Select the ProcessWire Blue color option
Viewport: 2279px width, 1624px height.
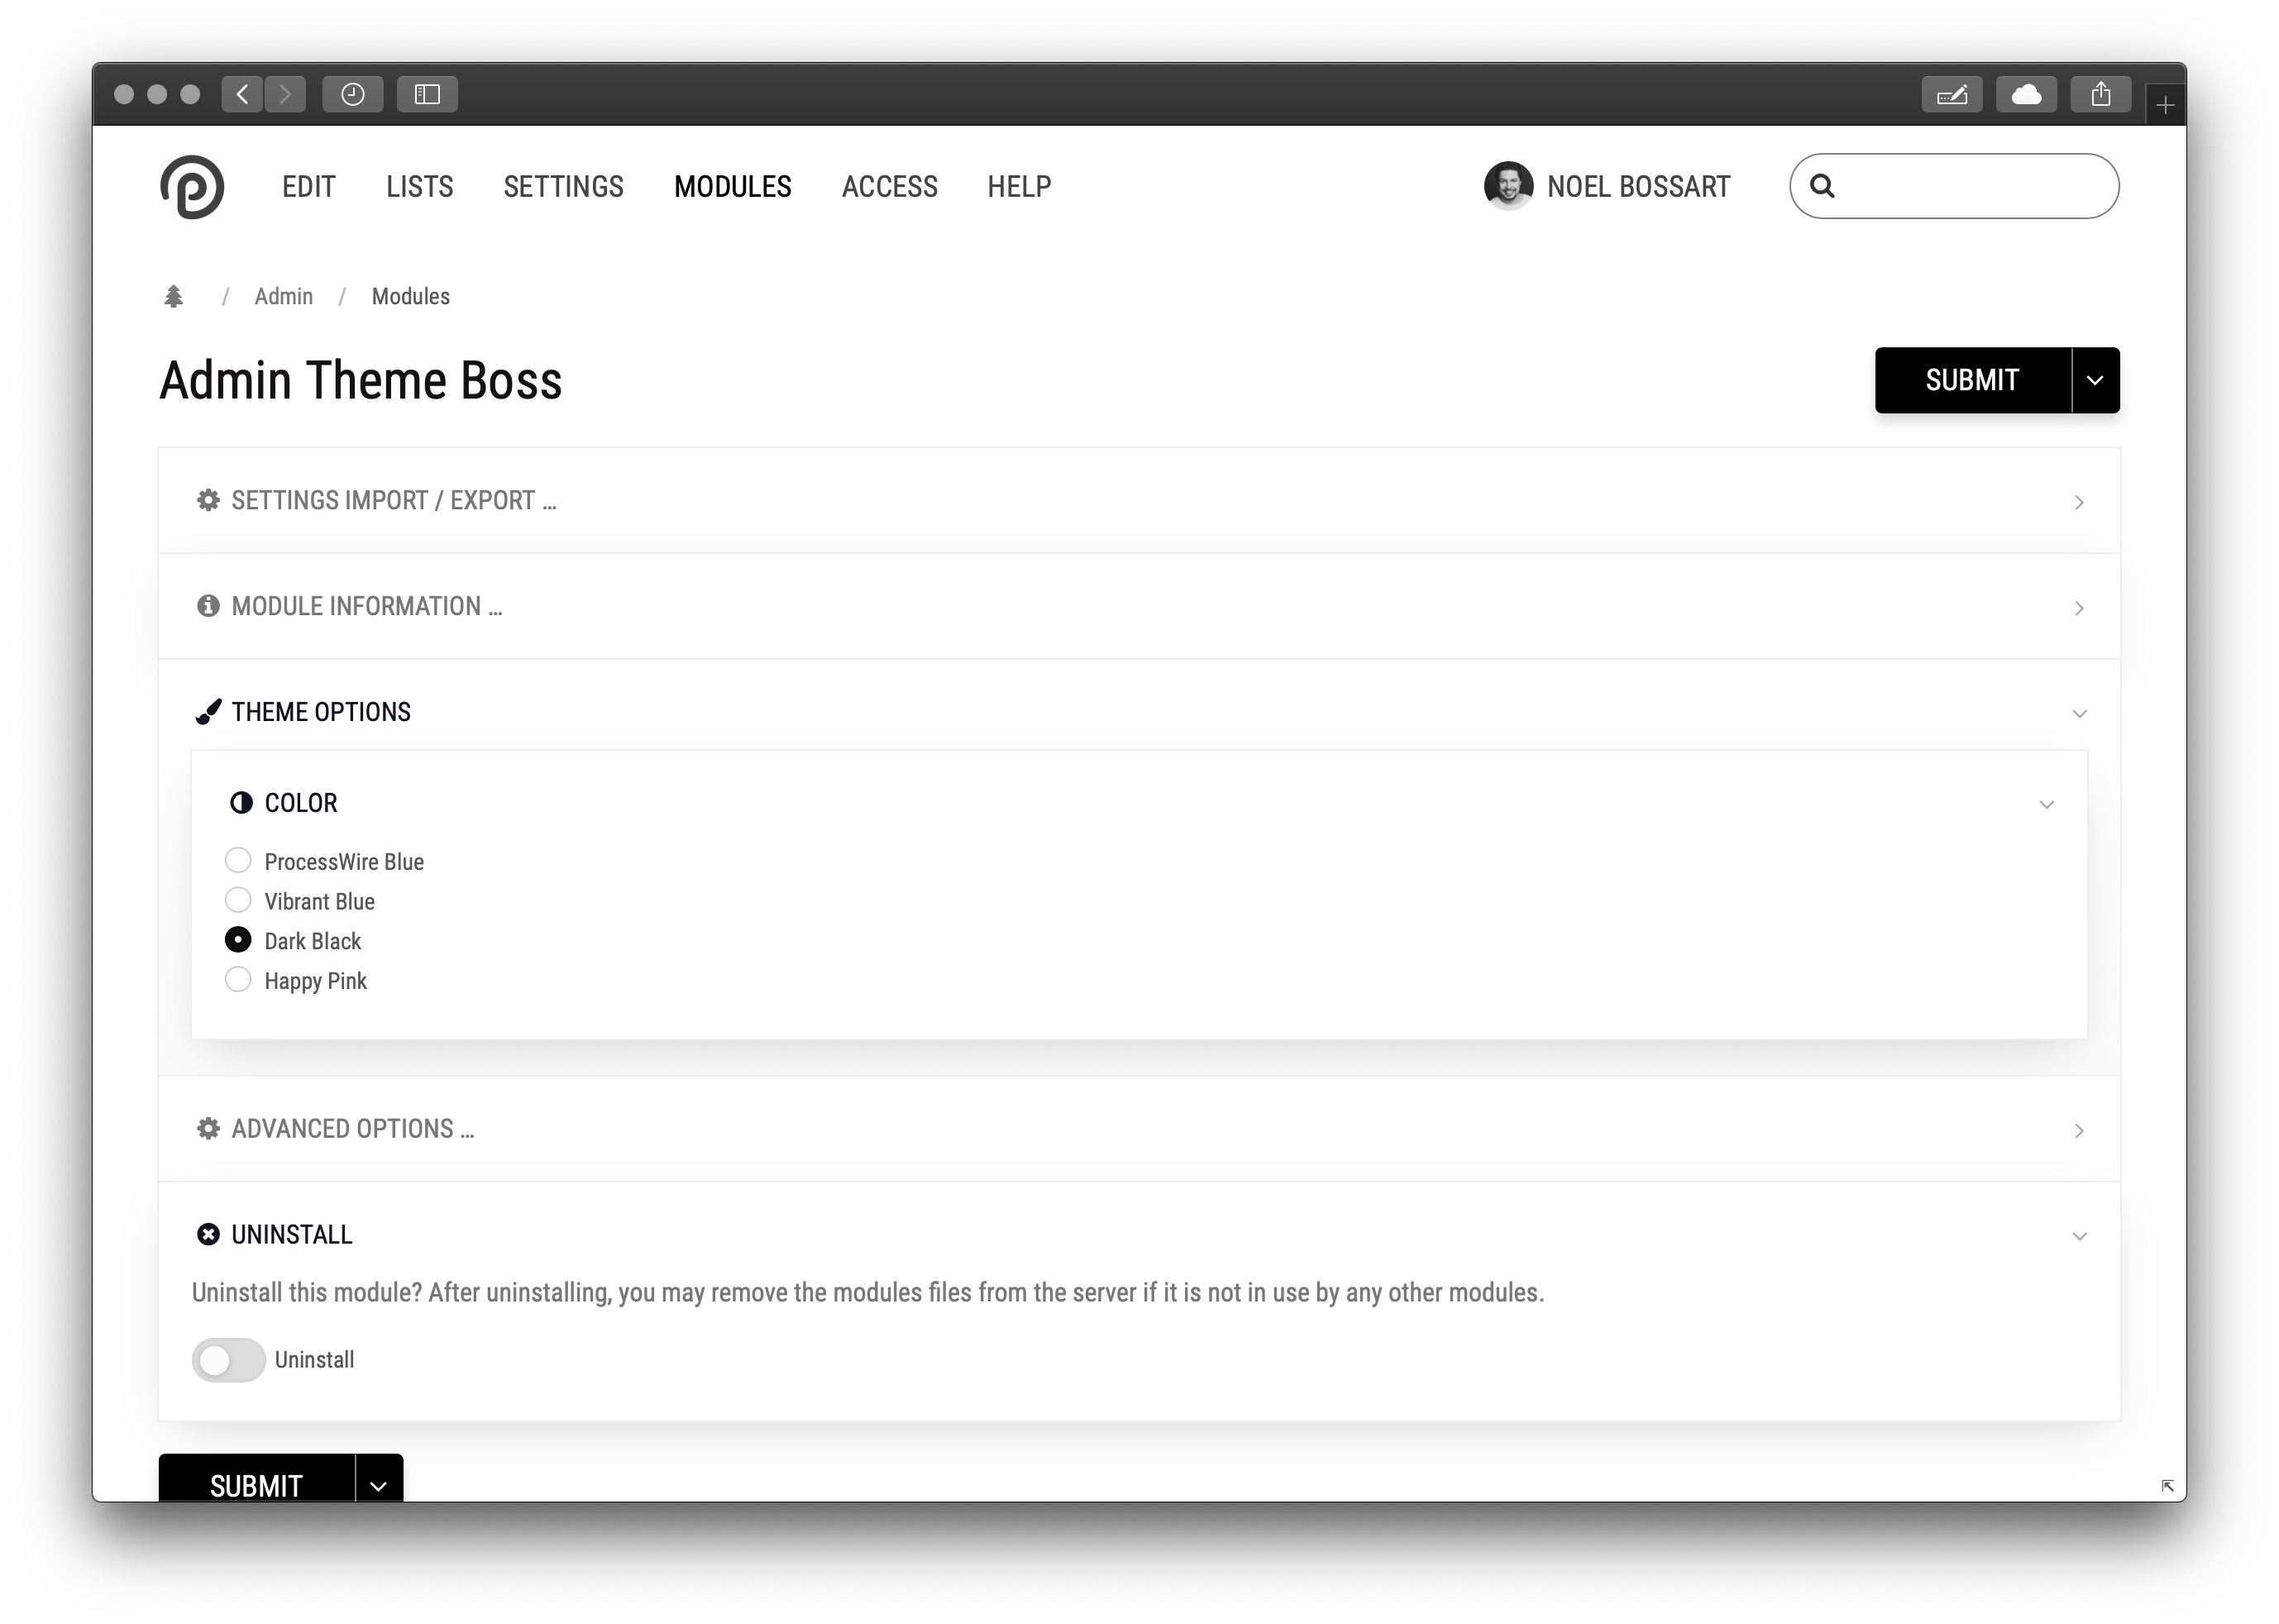238,861
